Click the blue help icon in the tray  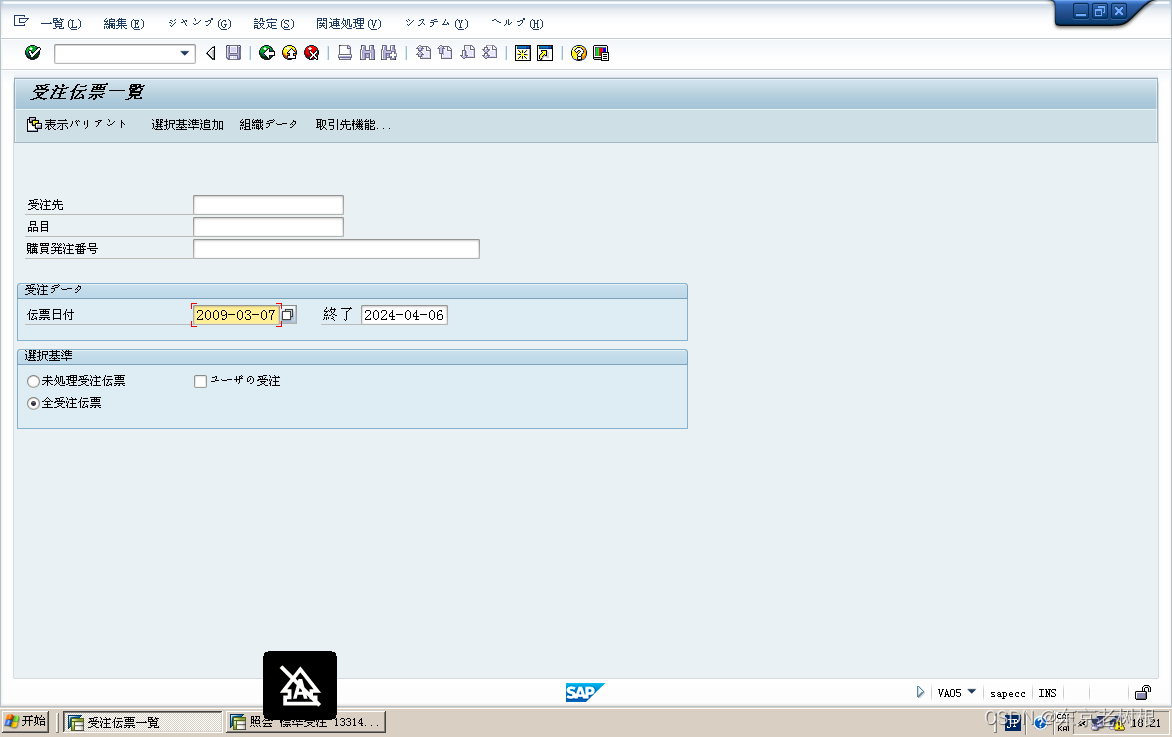[1040, 723]
